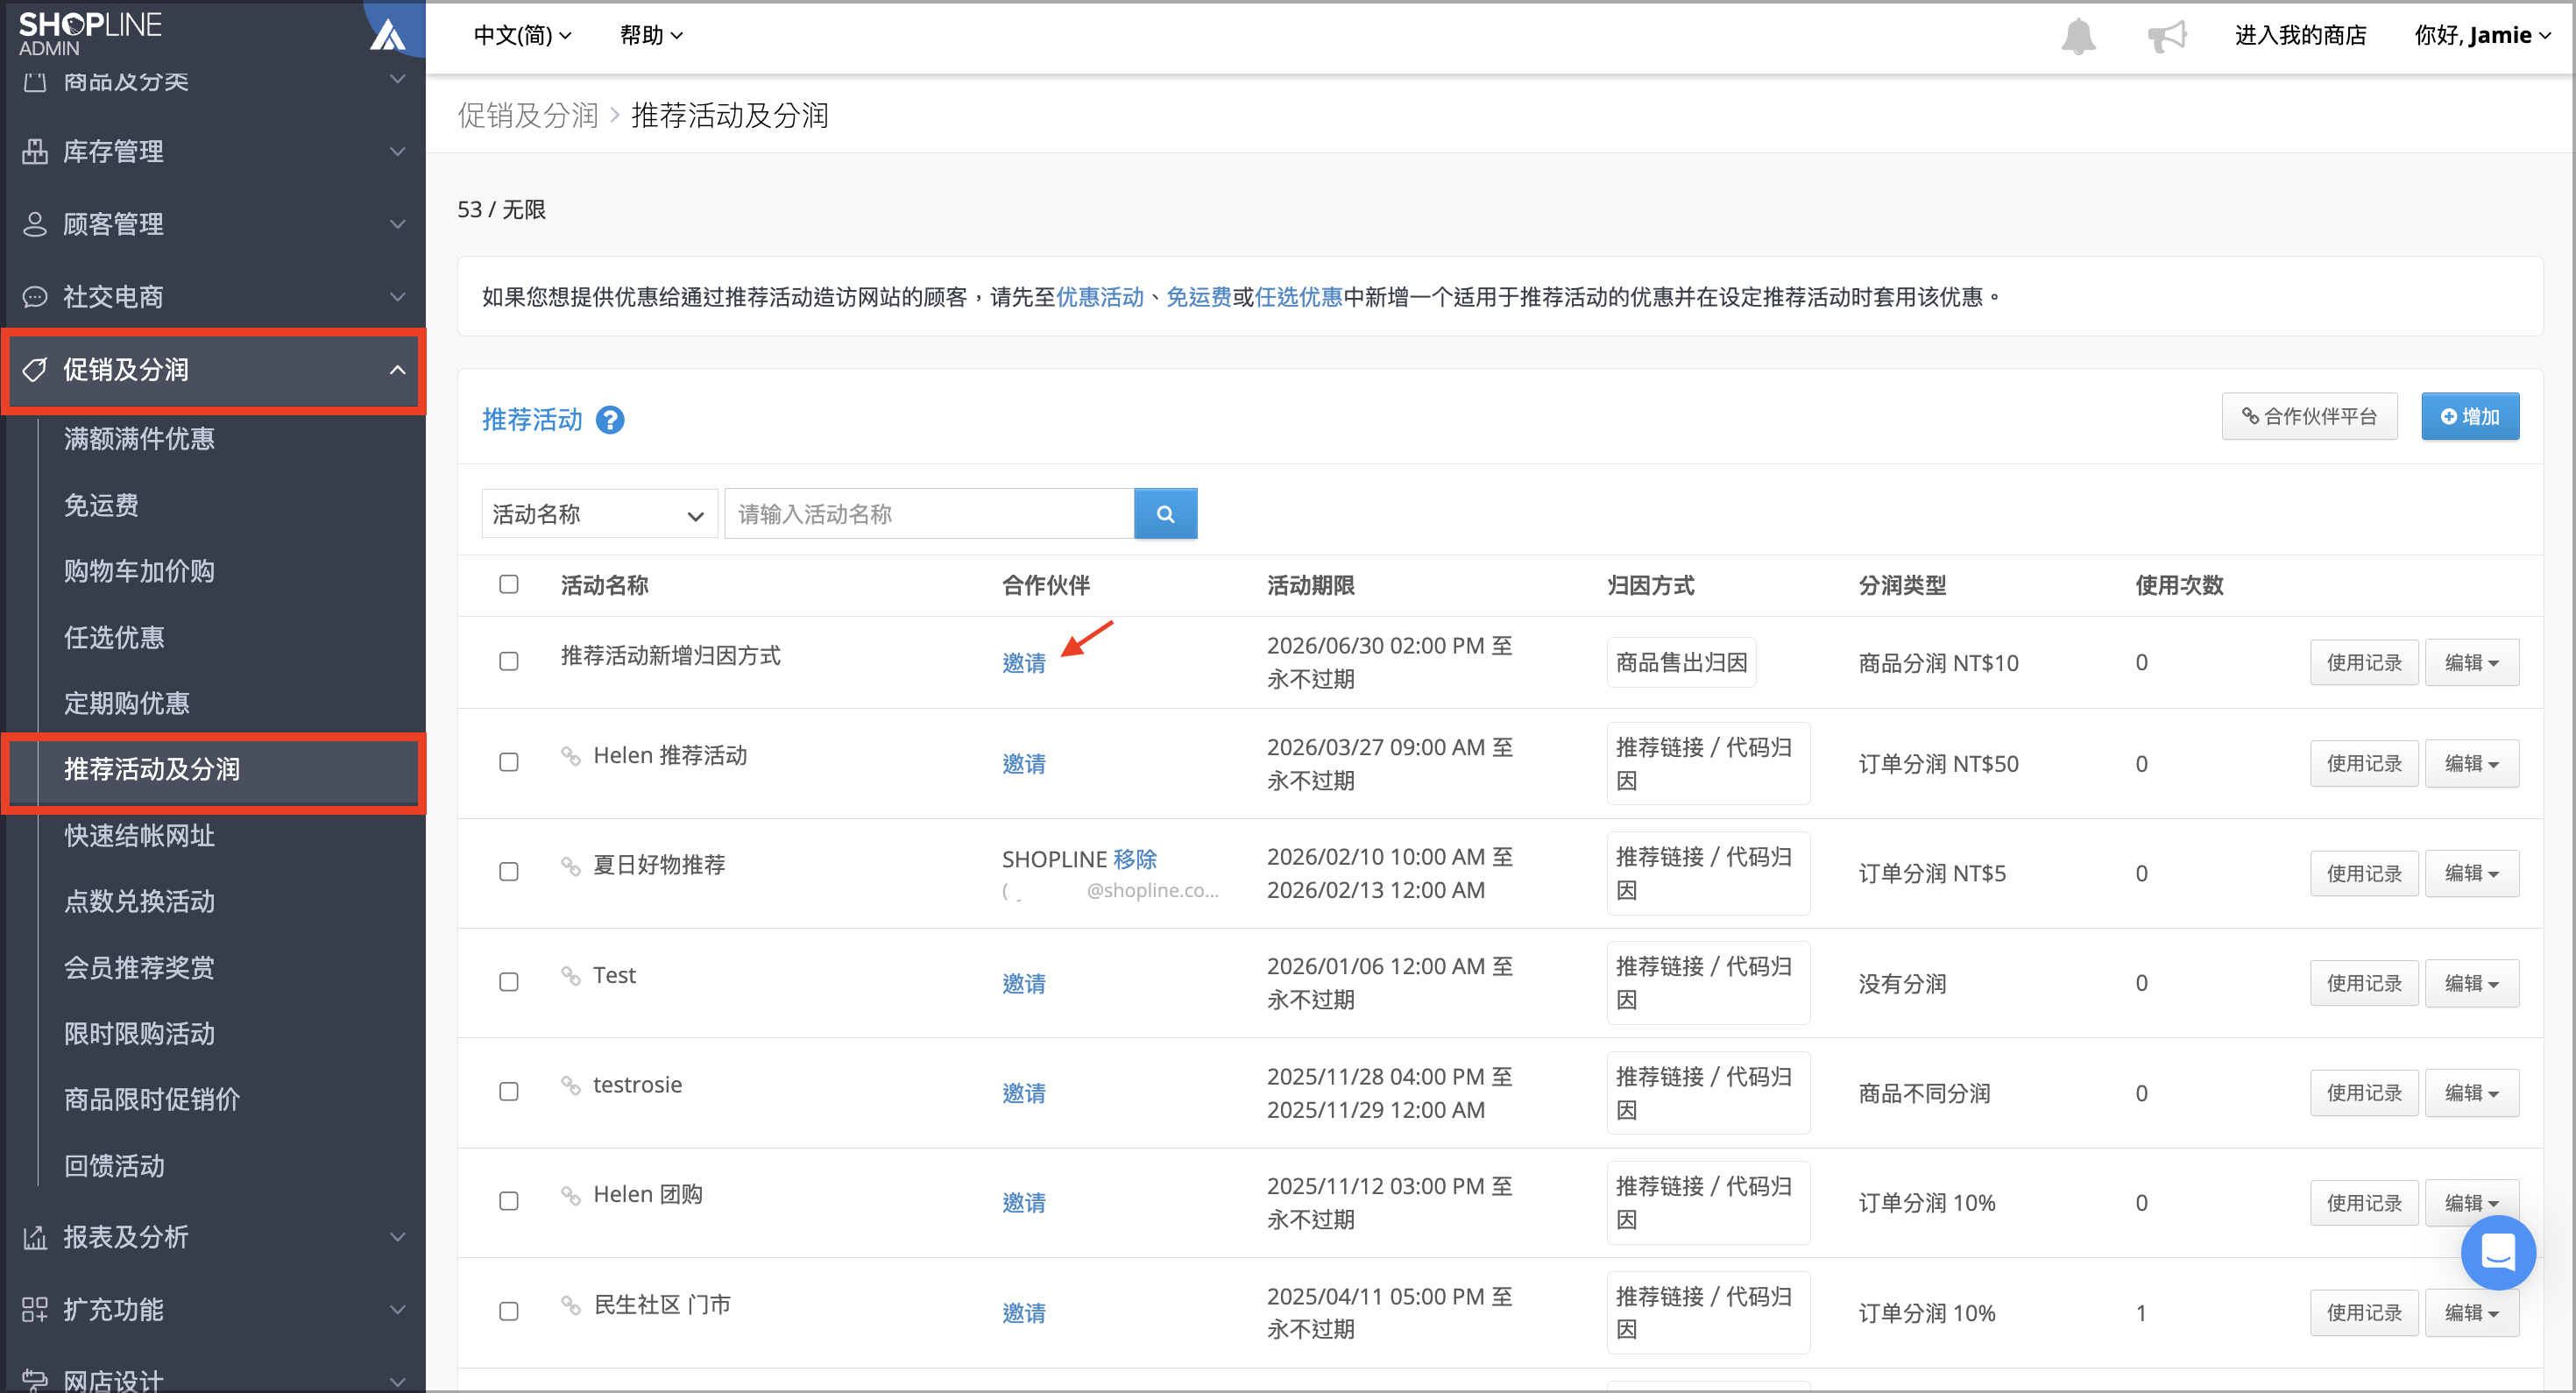The height and width of the screenshot is (1393, 2576).
Task: Click the blue search magnifier button
Action: click(x=1165, y=514)
